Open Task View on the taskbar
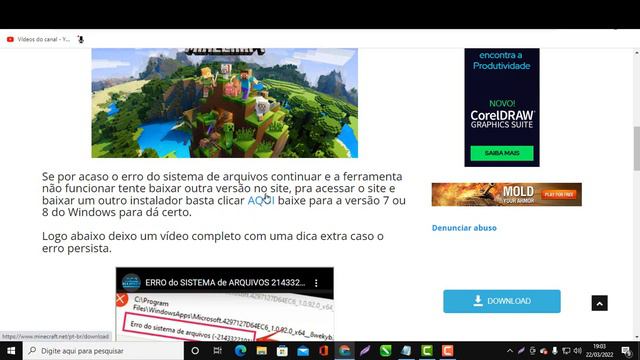 218,351
